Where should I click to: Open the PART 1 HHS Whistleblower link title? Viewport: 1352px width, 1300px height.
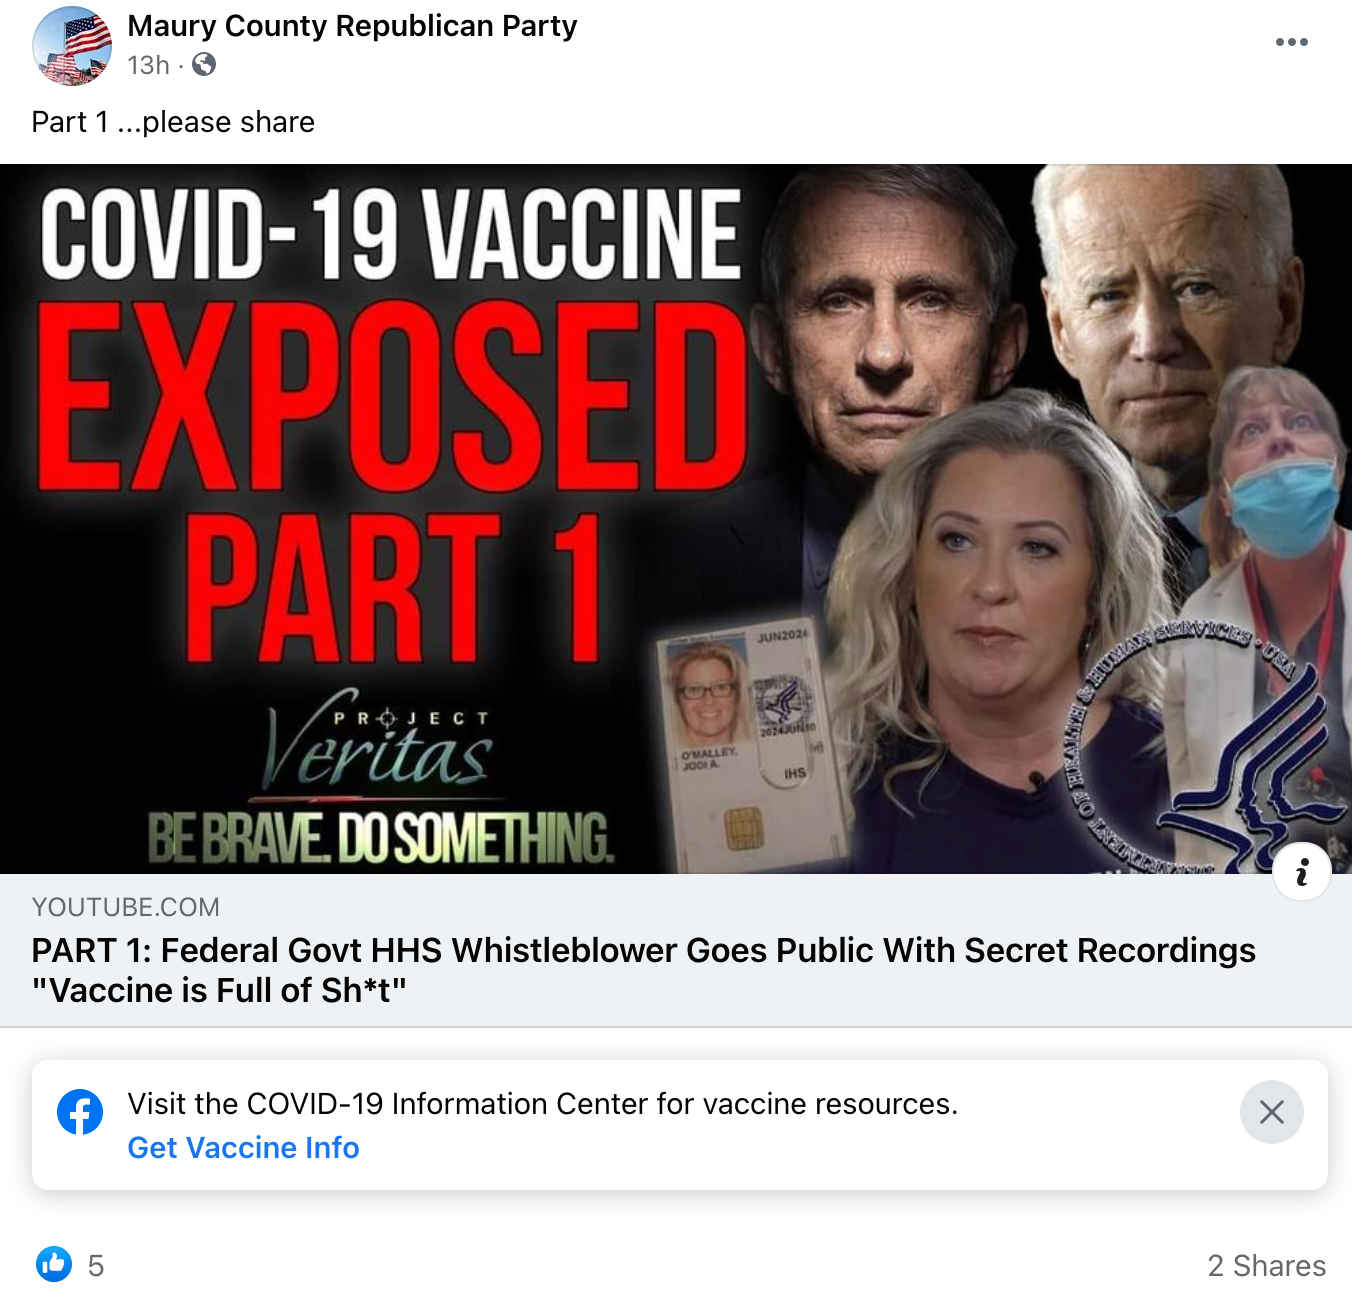click(x=643, y=970)
